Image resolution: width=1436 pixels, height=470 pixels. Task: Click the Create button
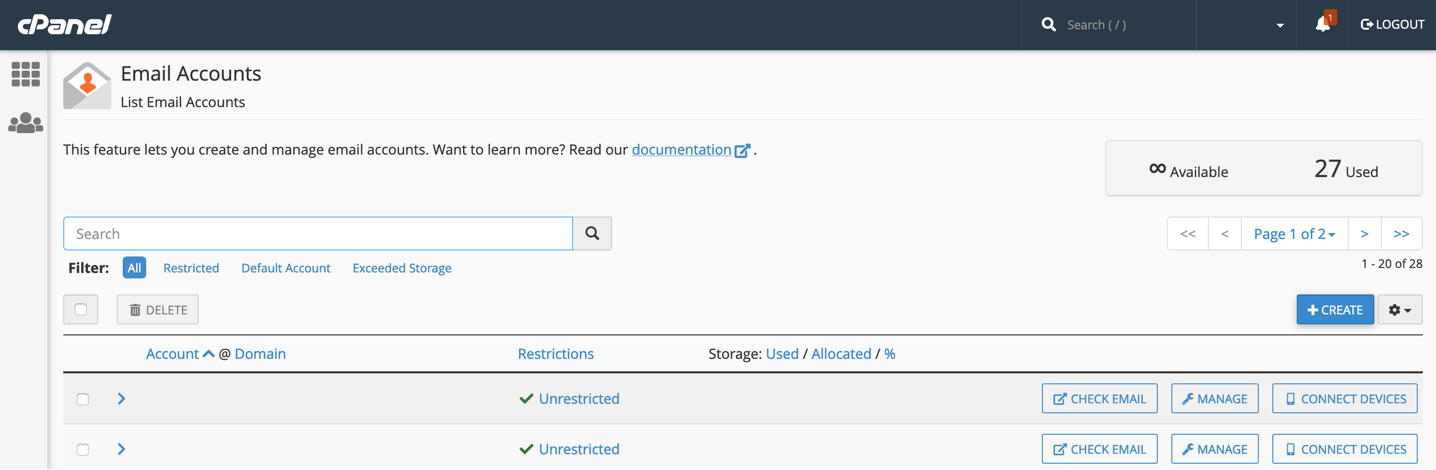click(x=1335, y=310)
